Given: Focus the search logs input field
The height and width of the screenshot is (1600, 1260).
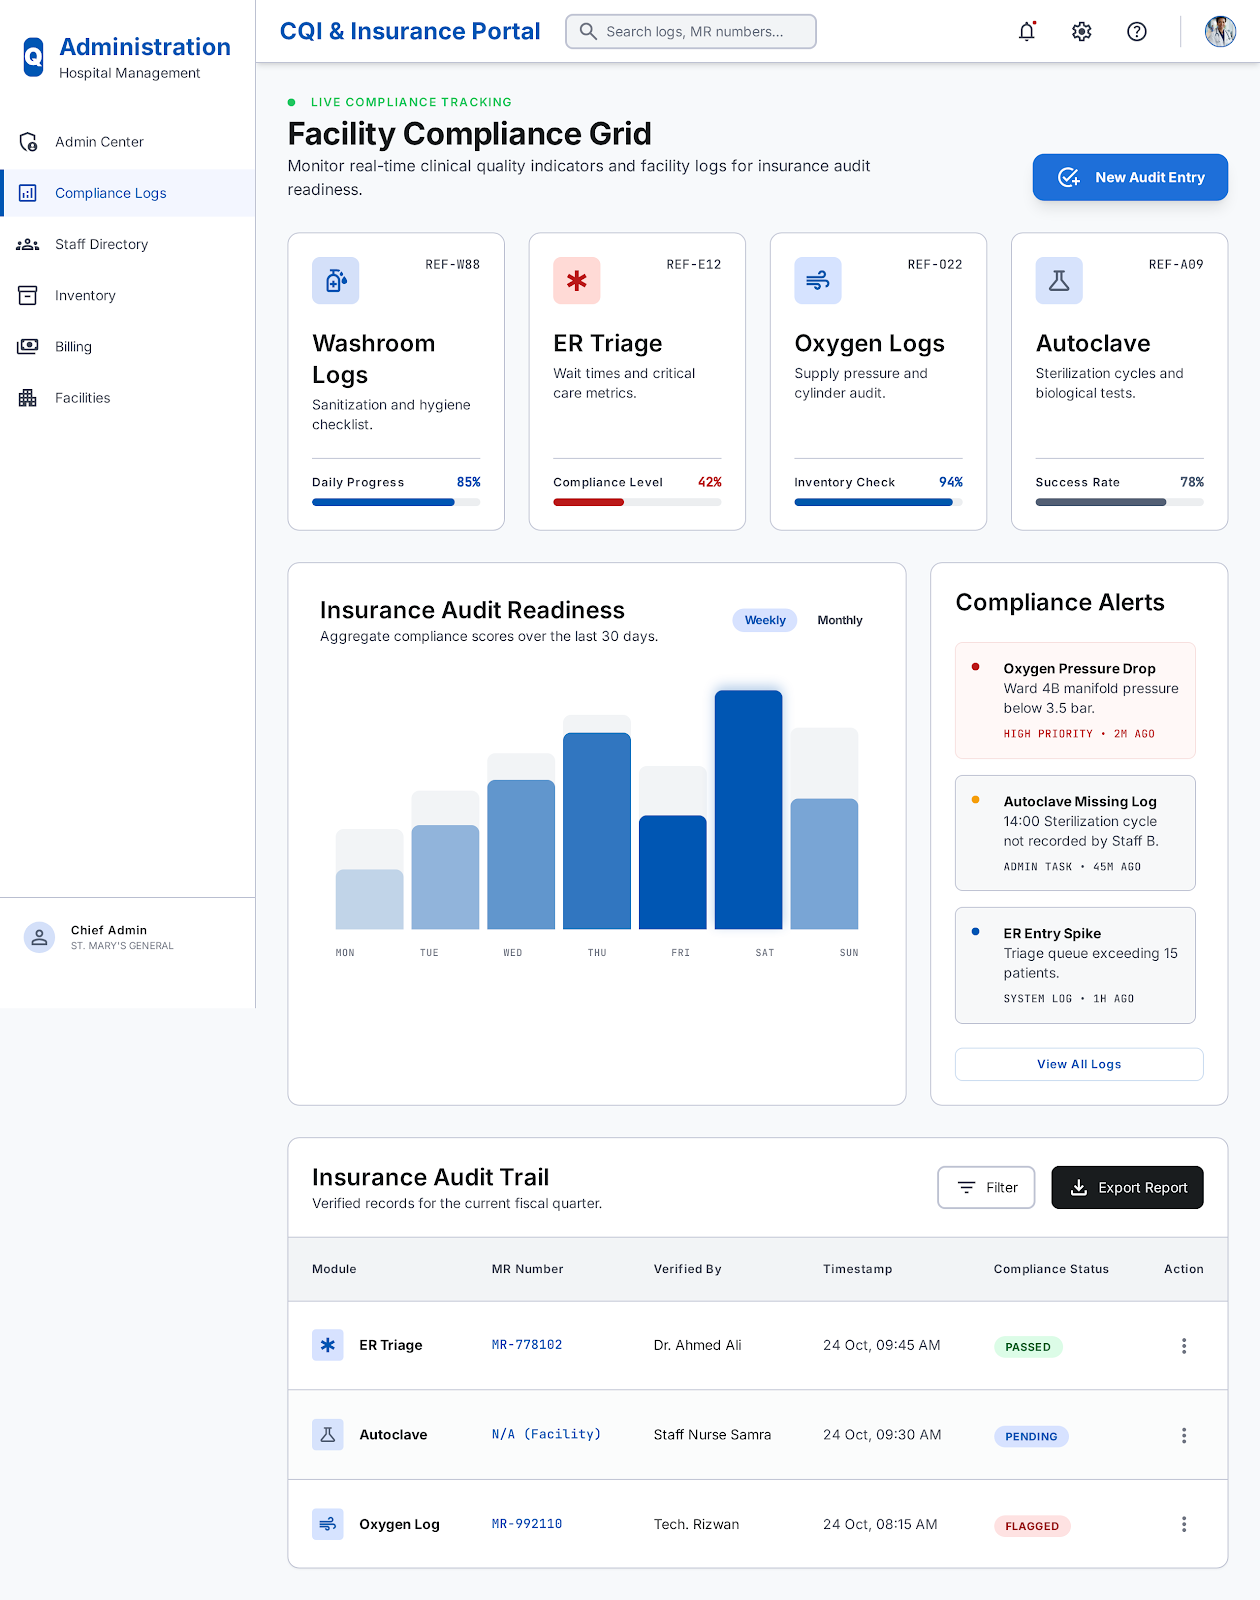Looking at the screenshot, I should click(691, 32).
